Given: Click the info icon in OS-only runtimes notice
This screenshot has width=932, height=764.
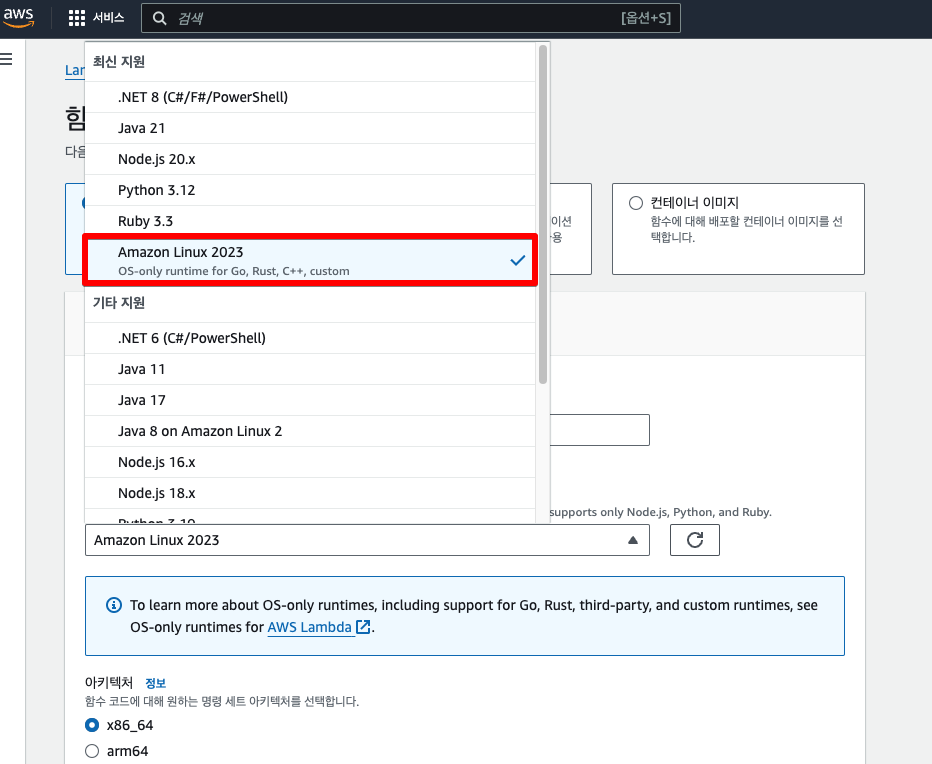Looking at the screenshot, I should tap(114, 605).
